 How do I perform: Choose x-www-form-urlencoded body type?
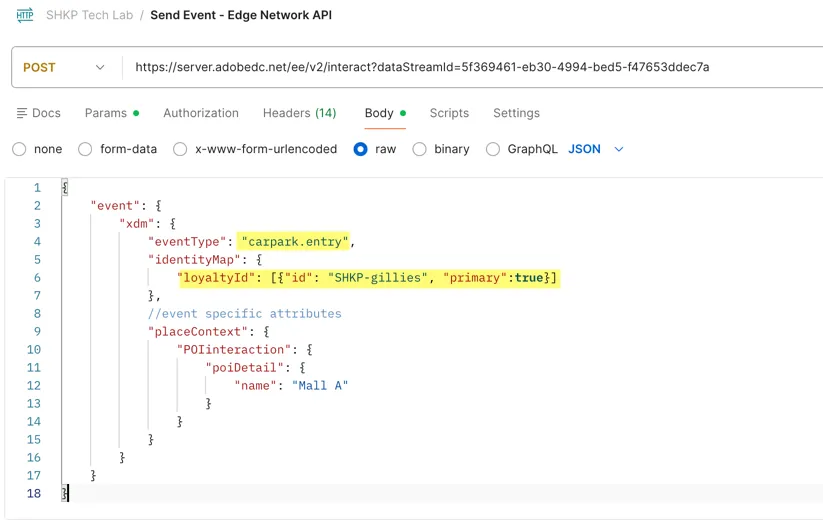pos(180,149)
